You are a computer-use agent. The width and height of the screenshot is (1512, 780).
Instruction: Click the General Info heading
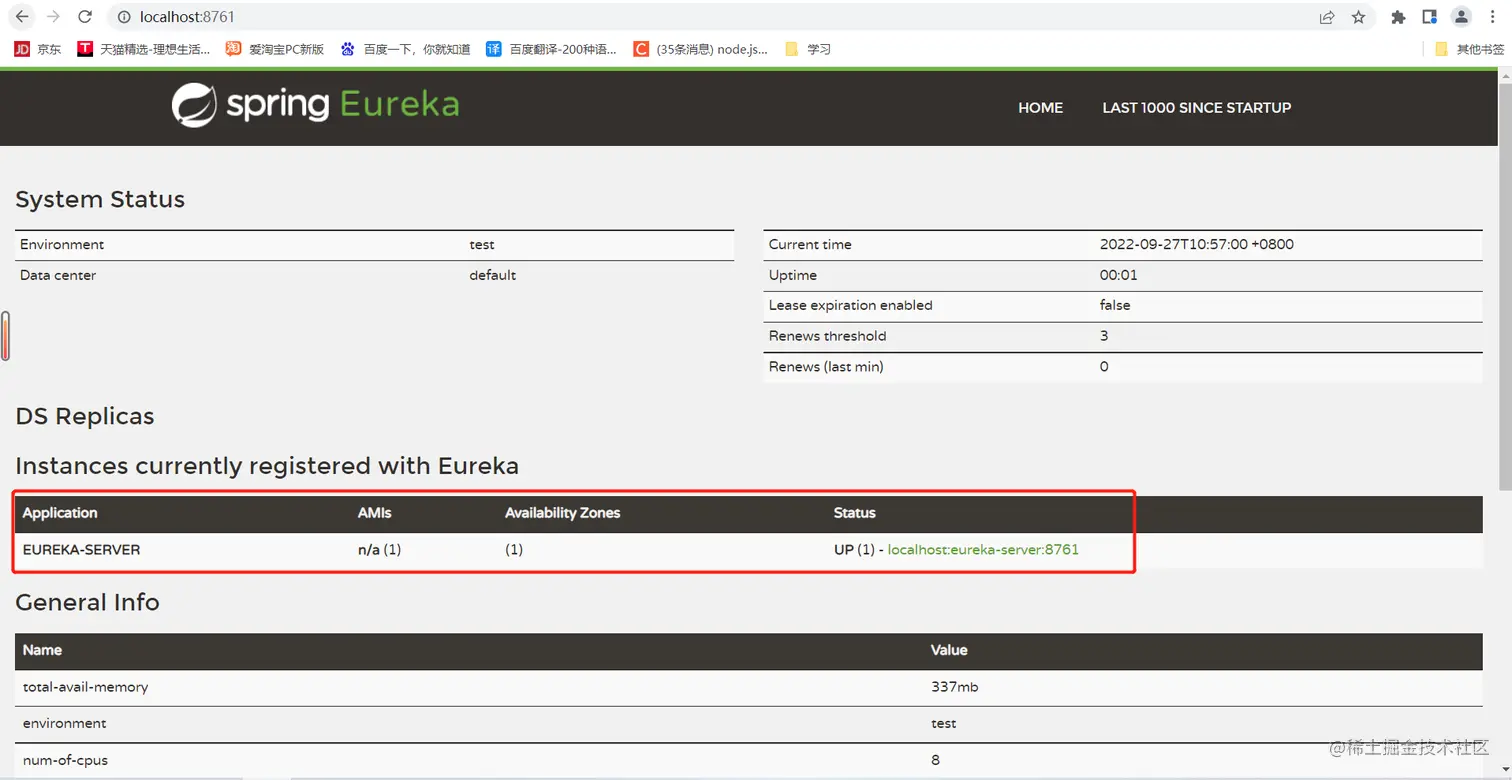click(x=87, y=602)
